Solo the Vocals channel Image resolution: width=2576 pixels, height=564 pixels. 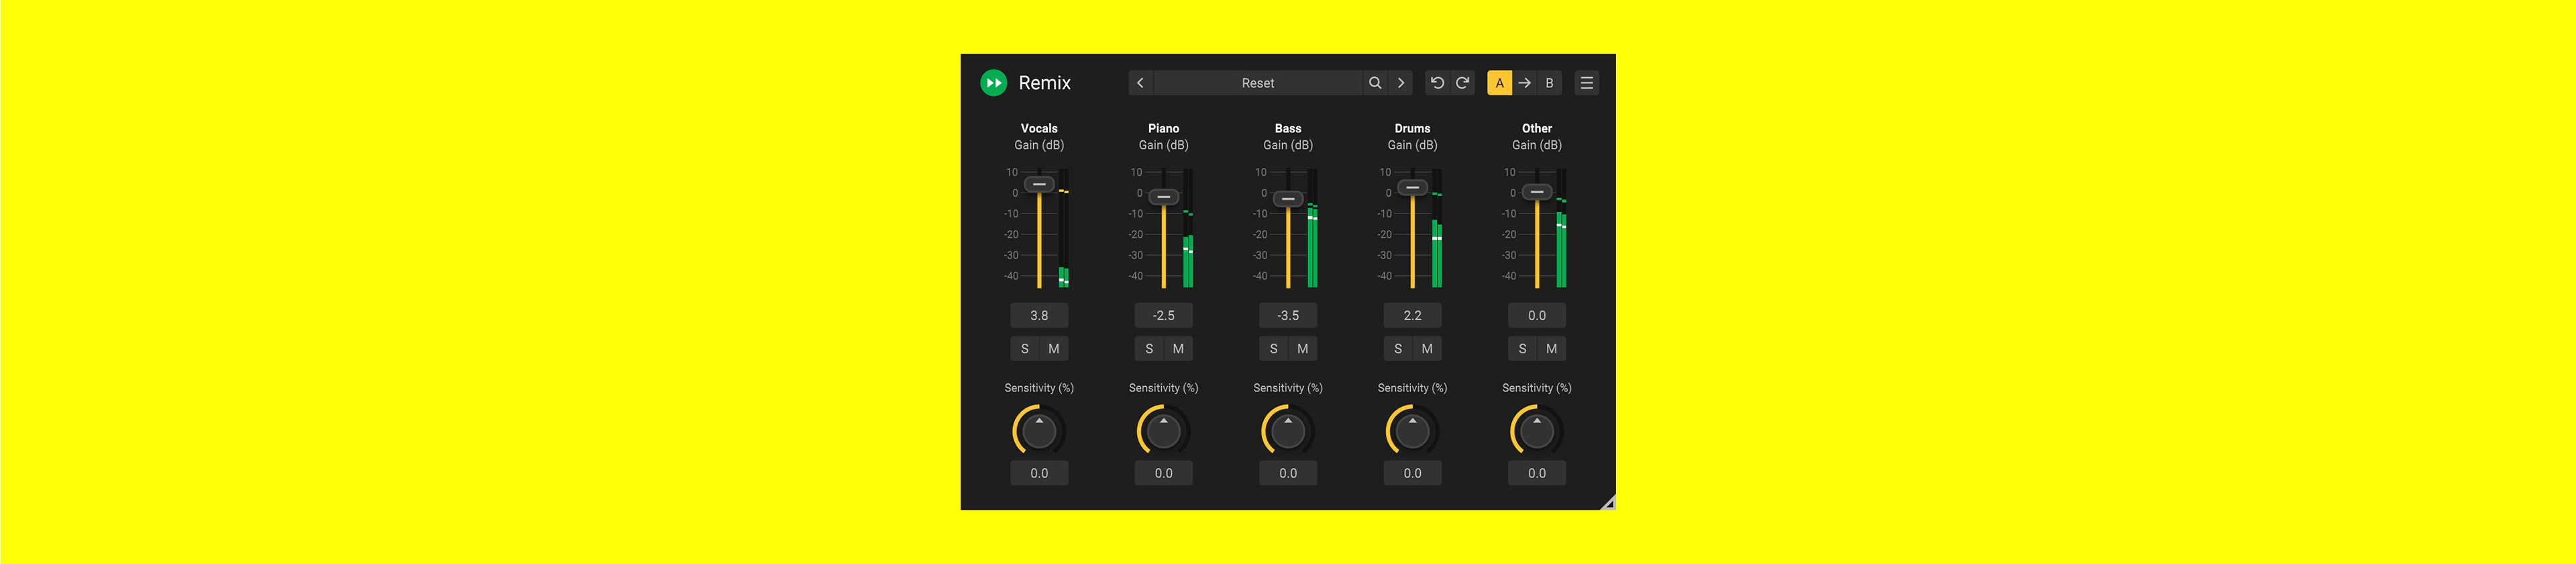coord(1024,349)
